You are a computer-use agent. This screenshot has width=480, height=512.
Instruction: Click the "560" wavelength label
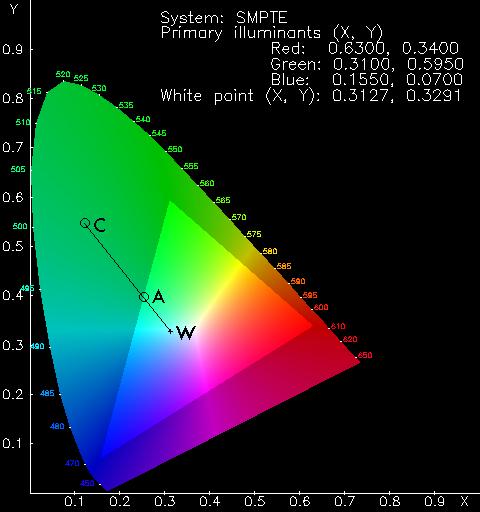(x=207, y=183)
